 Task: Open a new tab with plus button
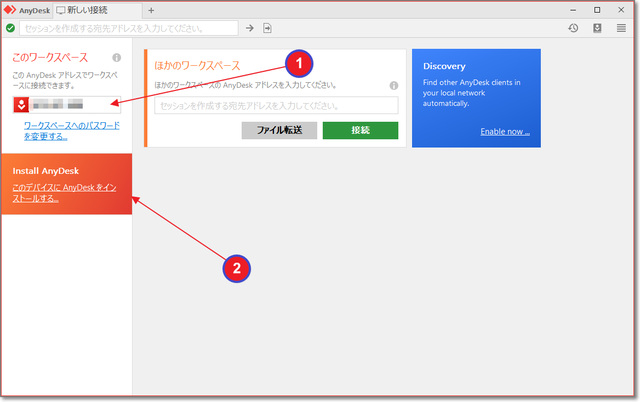click(151, 10)
